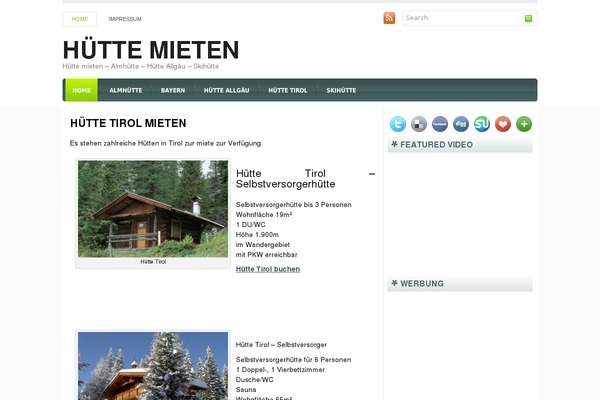Image resolution: width=600 pixels, height=400 pixels.
Task: Click the FEATURED VIDEO sidebar heading
Action: (436, 145)
